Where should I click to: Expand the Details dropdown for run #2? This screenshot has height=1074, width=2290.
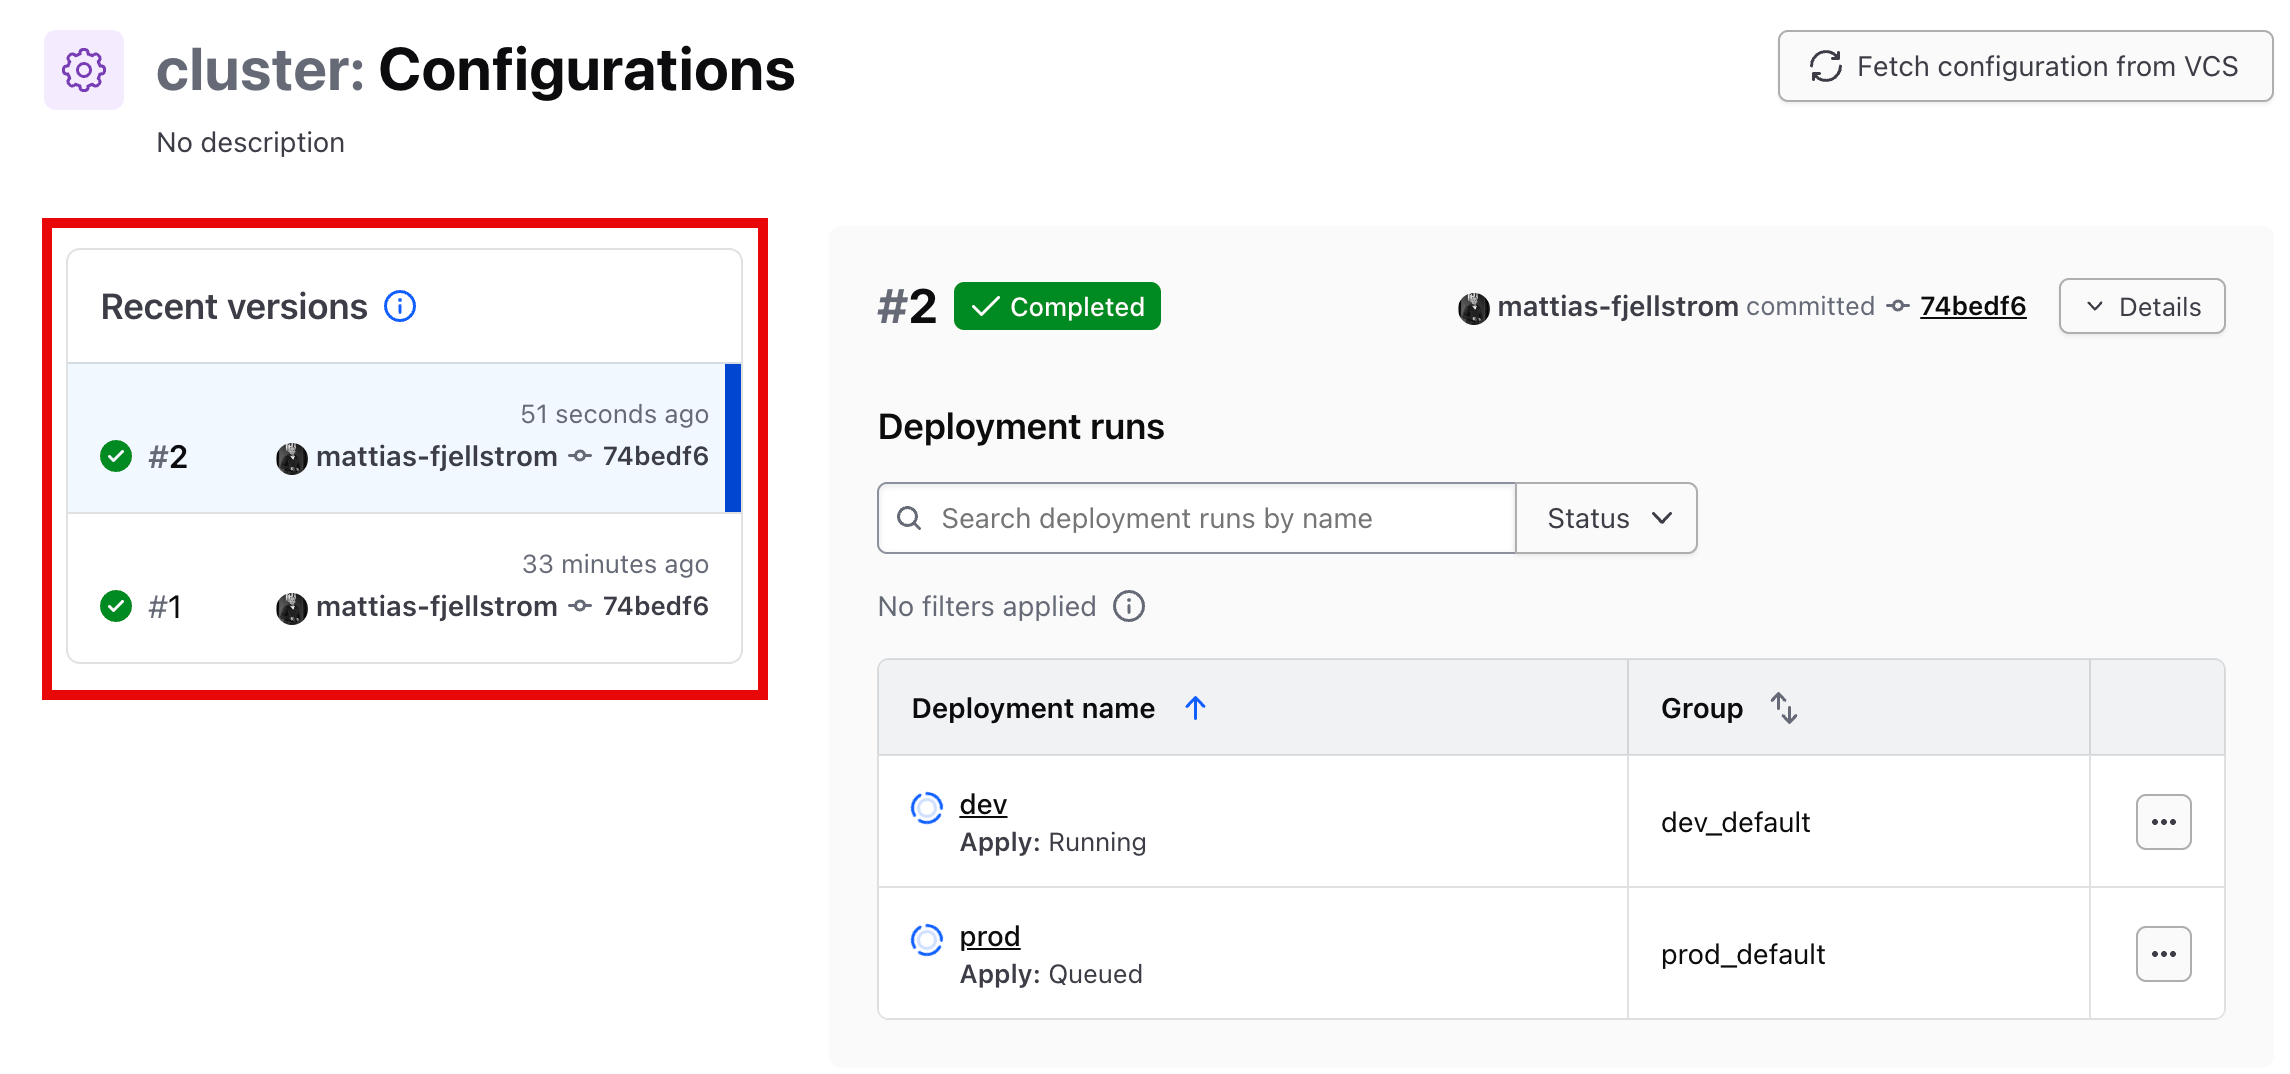click(2141, 306)
